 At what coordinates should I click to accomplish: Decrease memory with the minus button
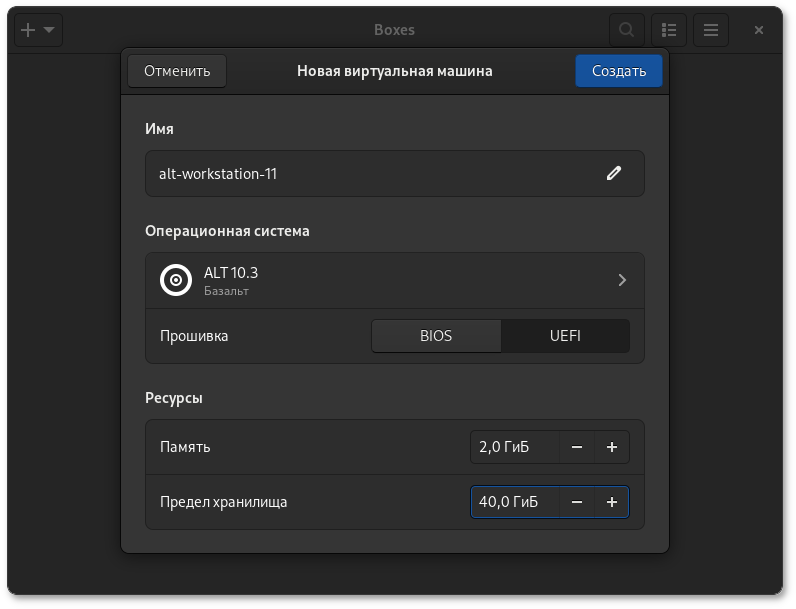(x=577, y=447)
